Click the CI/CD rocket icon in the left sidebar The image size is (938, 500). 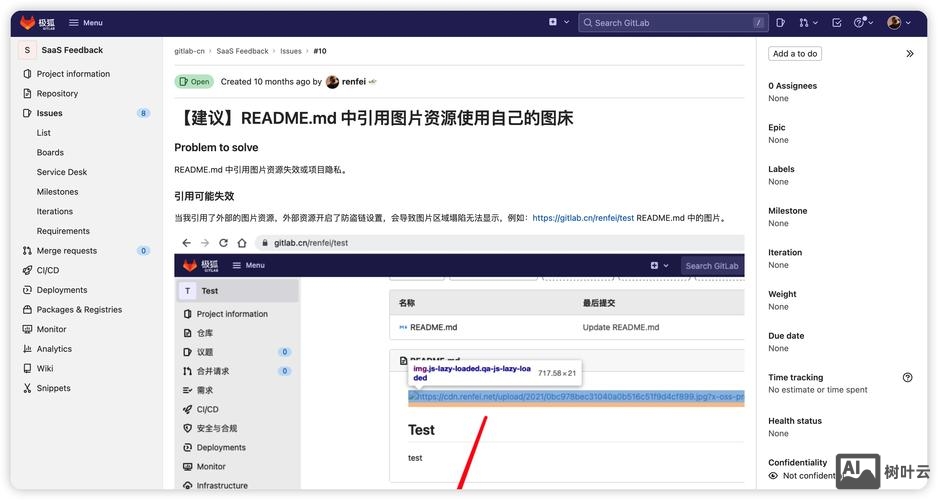click(x=27, y=270)
